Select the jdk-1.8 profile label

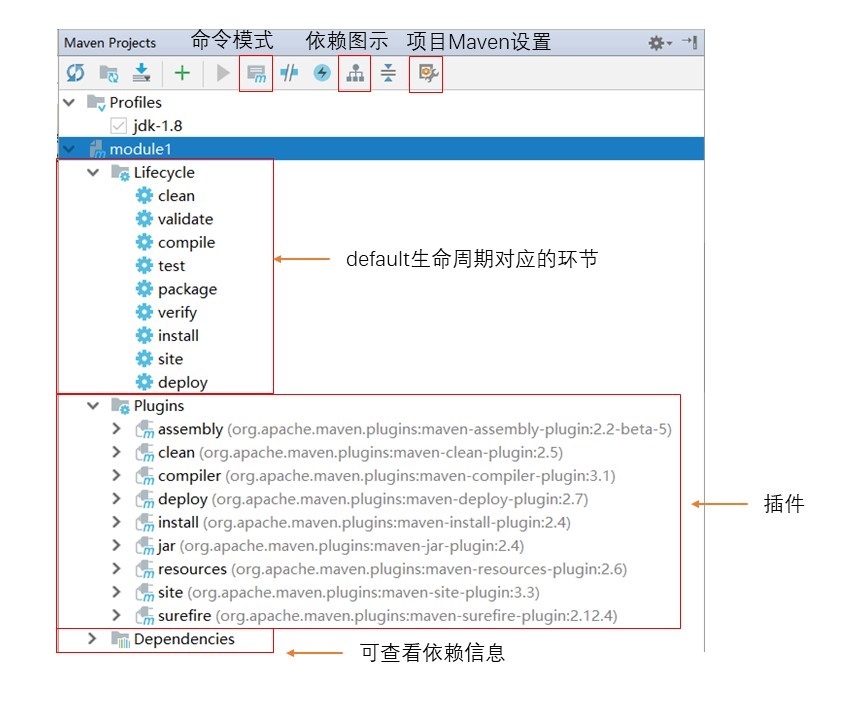157,126
